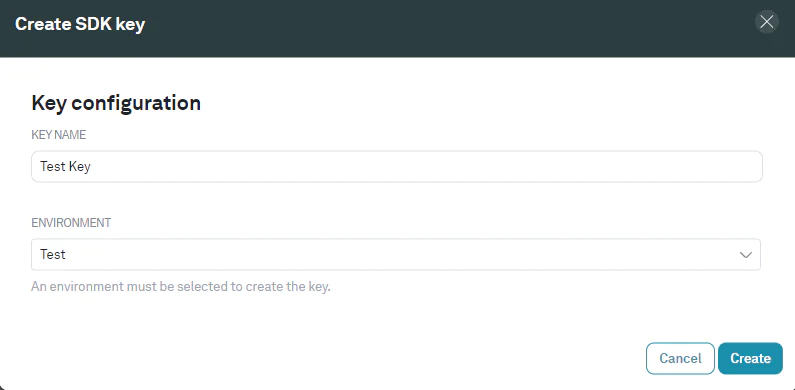This screenshot has height=390, width=795.
Task: Click the environment requirement helper text
Action: click(x=181, y=287)
